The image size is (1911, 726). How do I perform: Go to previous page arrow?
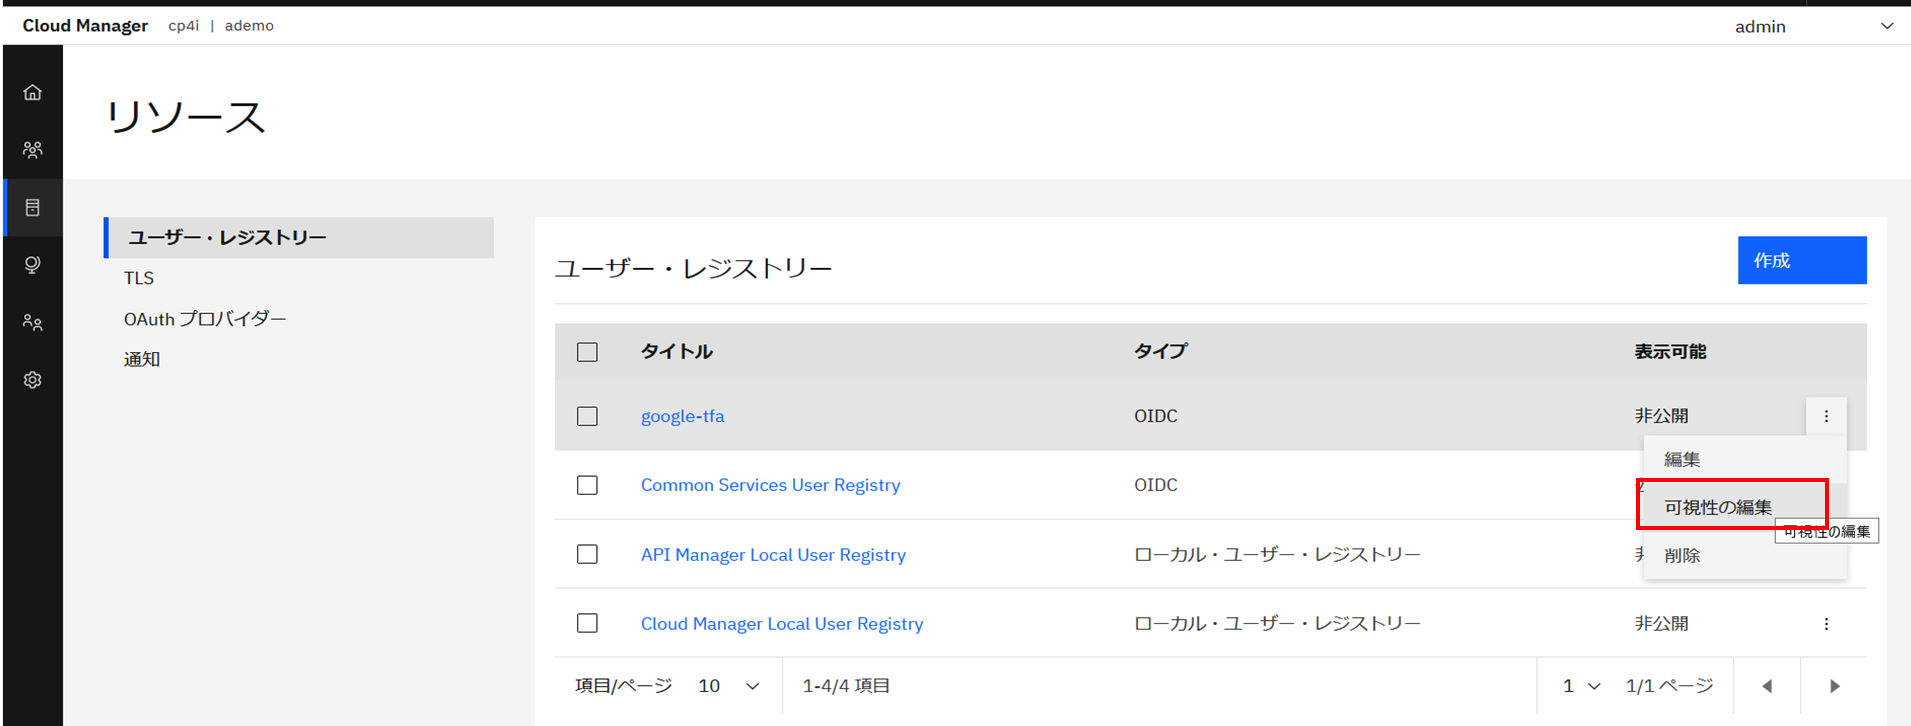pos(1767,686)
